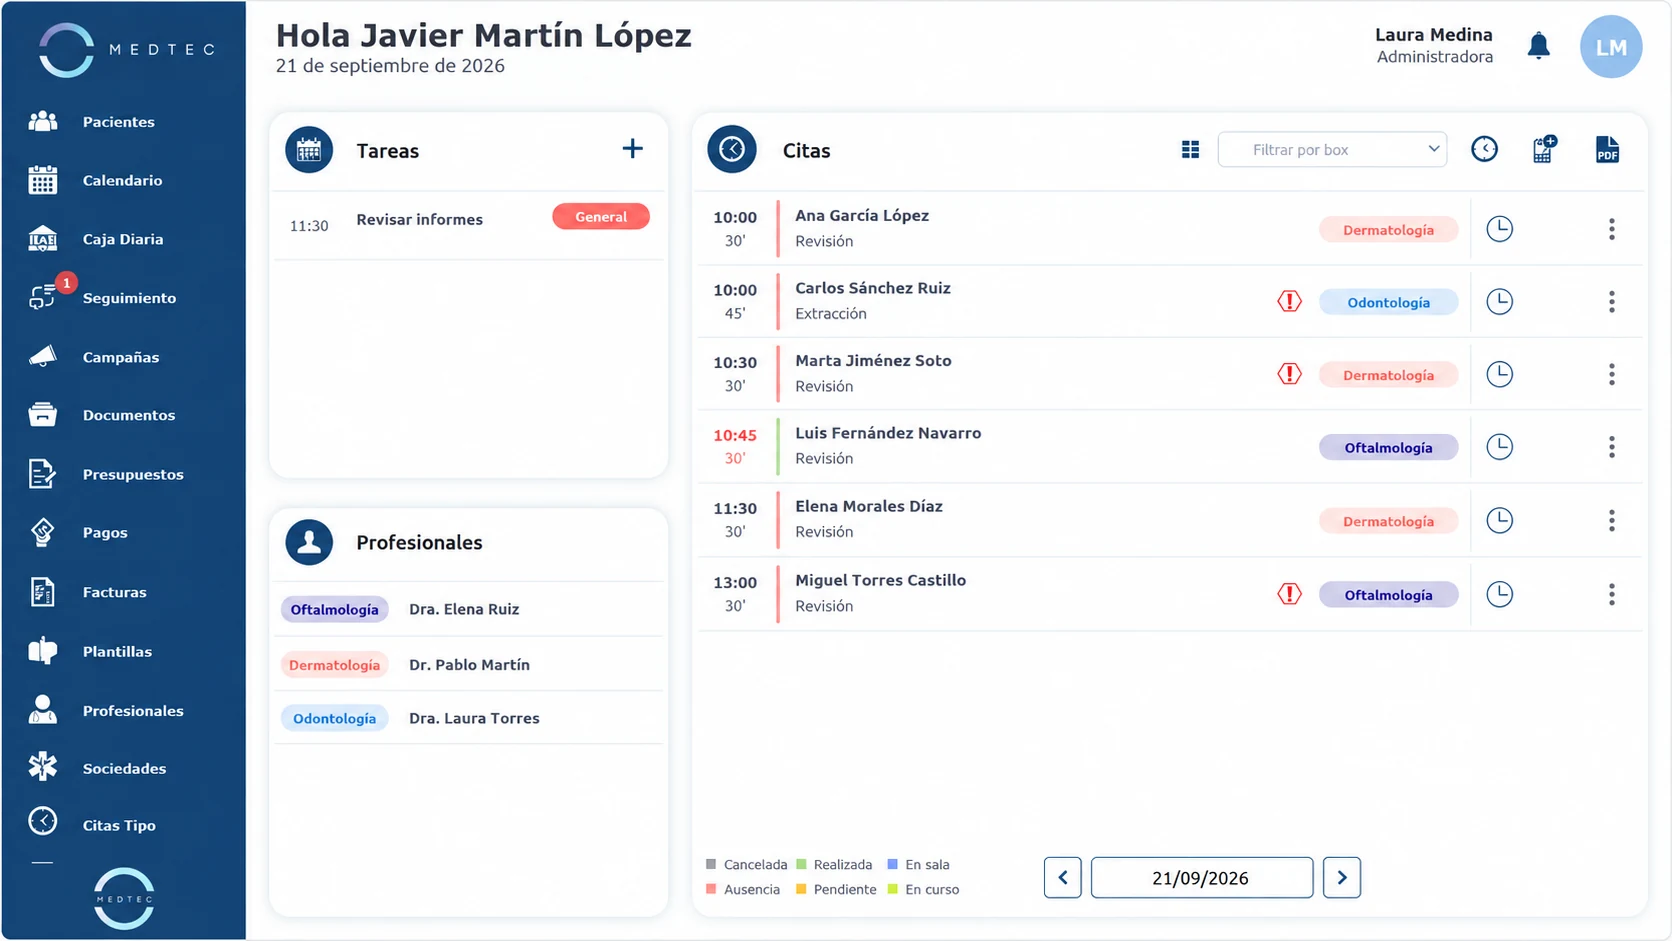Click the MEDTEC logo at top
The height and width of the screenshot is (941, 1672).
pos(126,49)
